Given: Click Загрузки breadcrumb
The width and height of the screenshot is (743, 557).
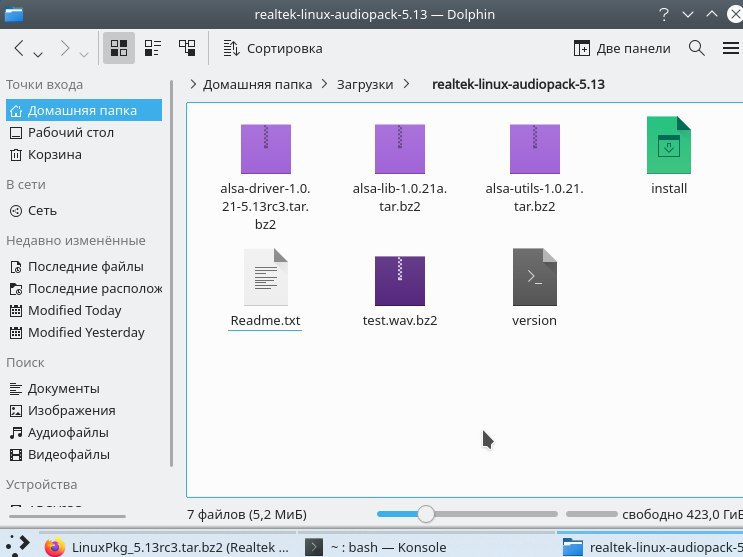Looking at the screenshot, I should 365,84.
